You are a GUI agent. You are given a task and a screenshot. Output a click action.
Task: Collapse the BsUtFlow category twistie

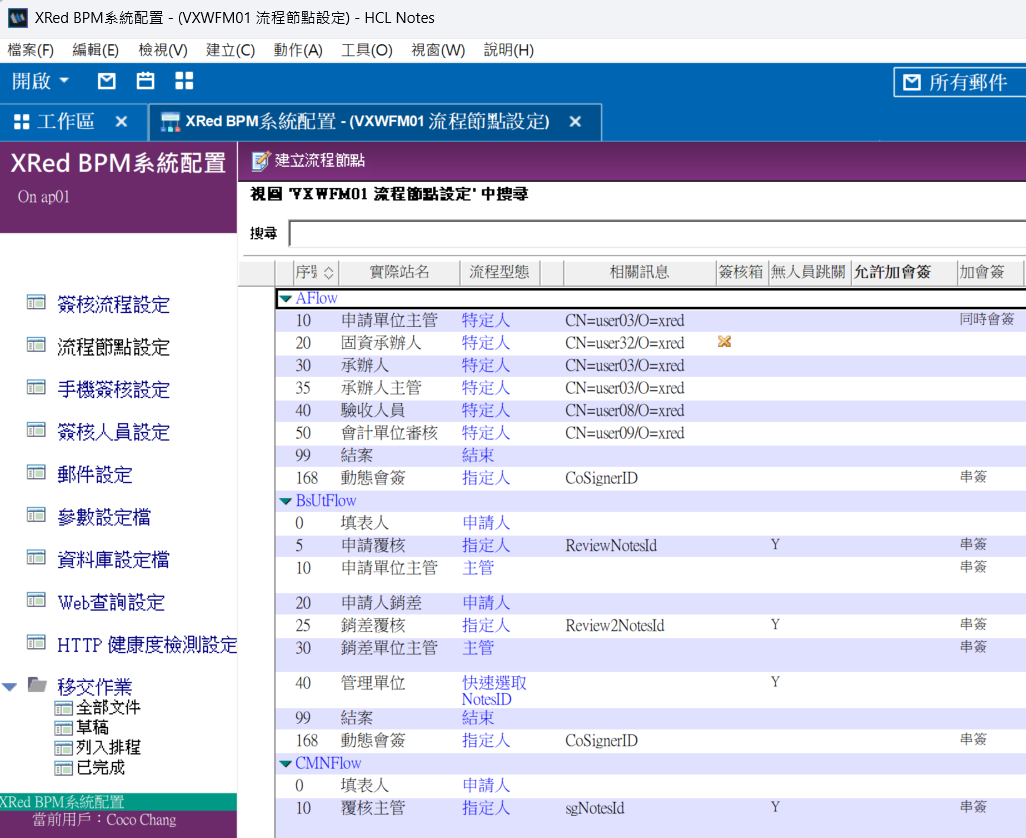pos(286,501)
